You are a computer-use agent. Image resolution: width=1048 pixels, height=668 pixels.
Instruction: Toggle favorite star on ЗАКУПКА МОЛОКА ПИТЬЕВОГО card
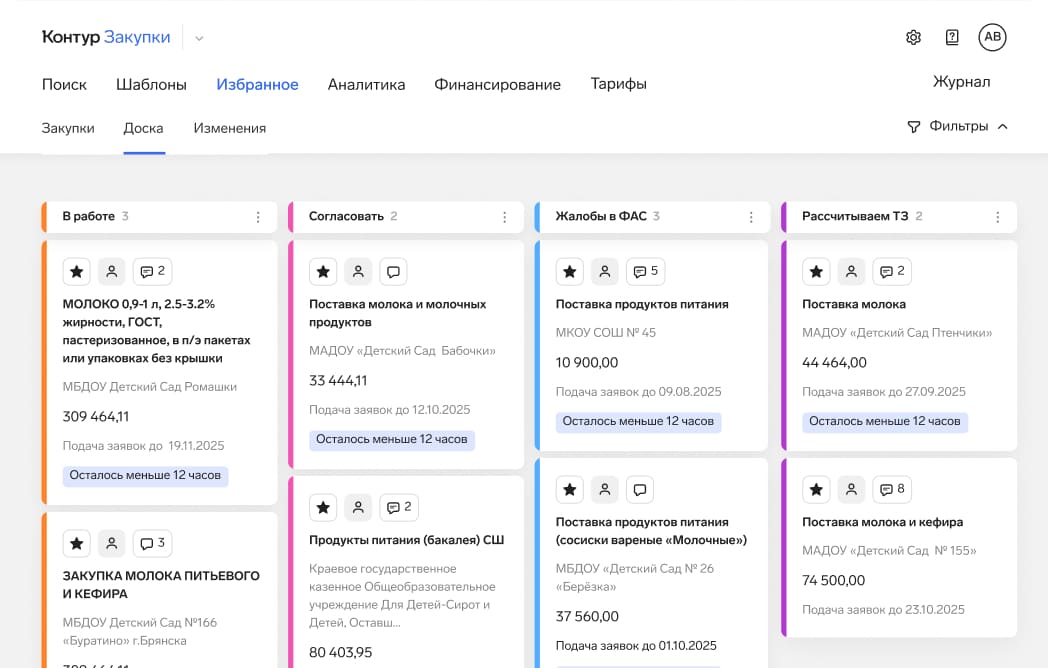click(x=77, y=543)
